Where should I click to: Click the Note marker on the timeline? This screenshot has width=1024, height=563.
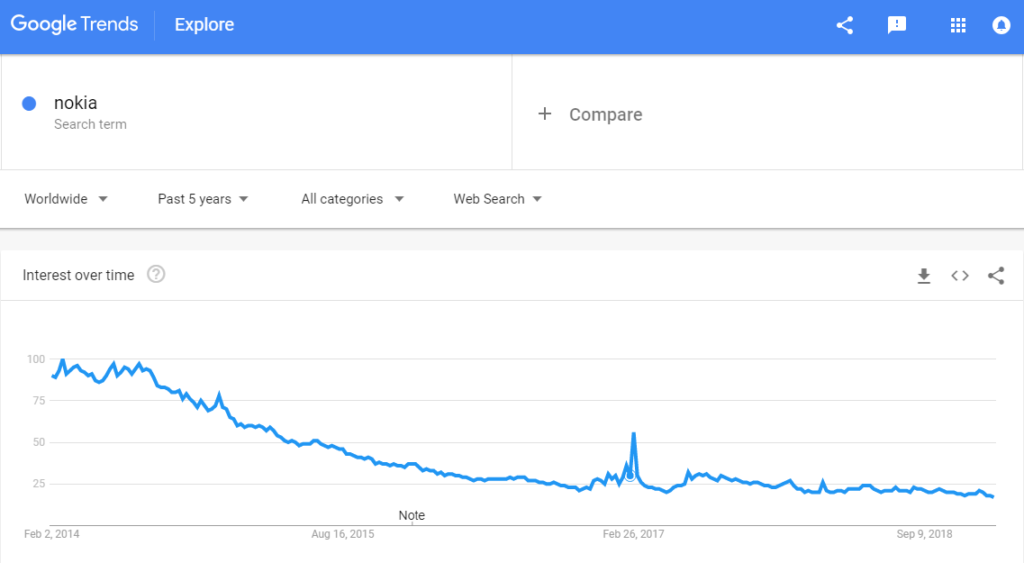coord(411,515)
